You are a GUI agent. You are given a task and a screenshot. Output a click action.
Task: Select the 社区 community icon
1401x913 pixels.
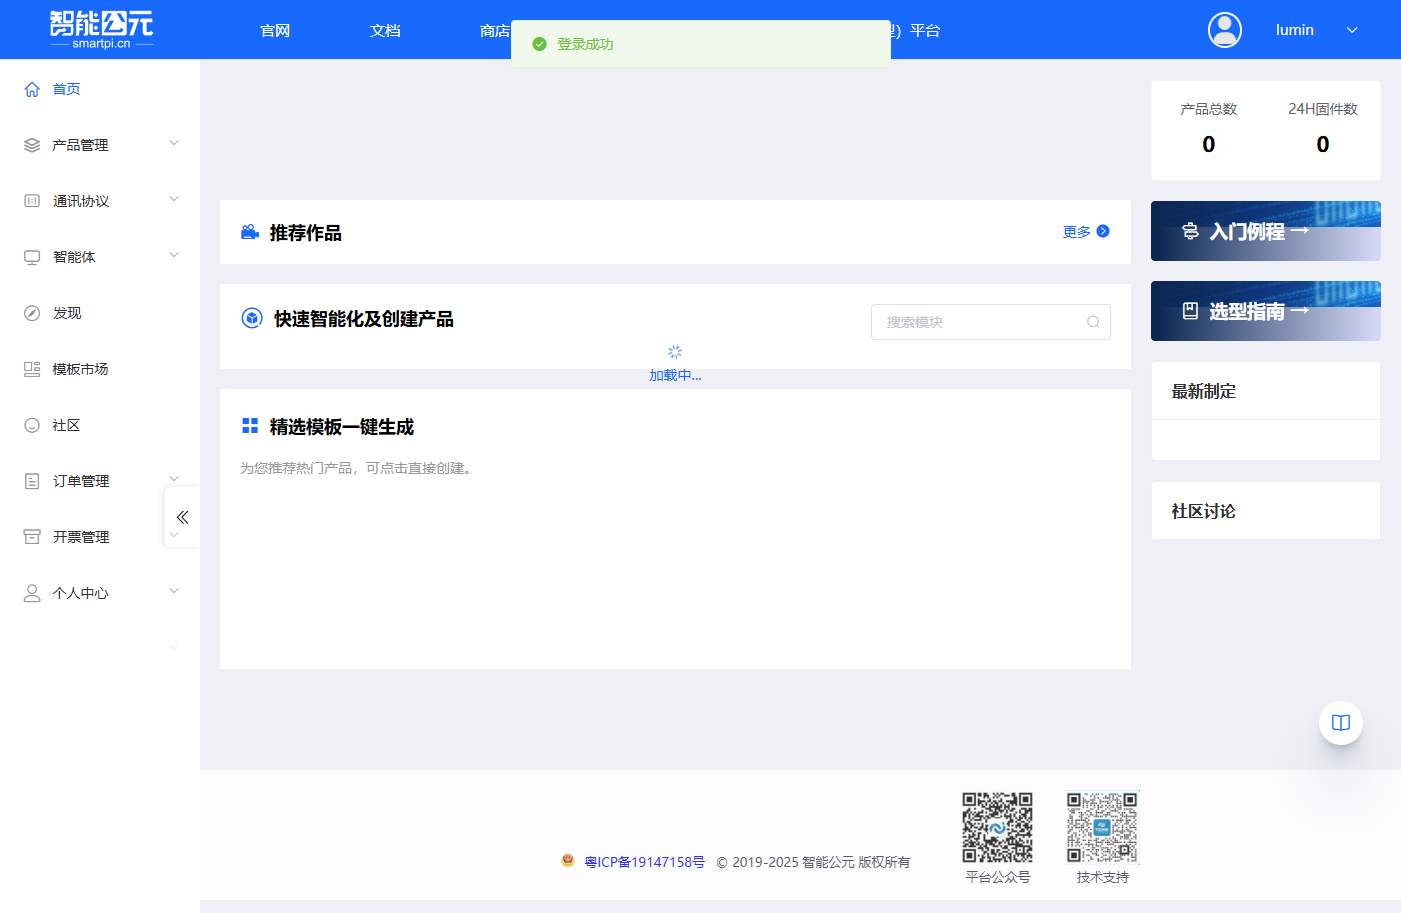[x=31, y=424]
